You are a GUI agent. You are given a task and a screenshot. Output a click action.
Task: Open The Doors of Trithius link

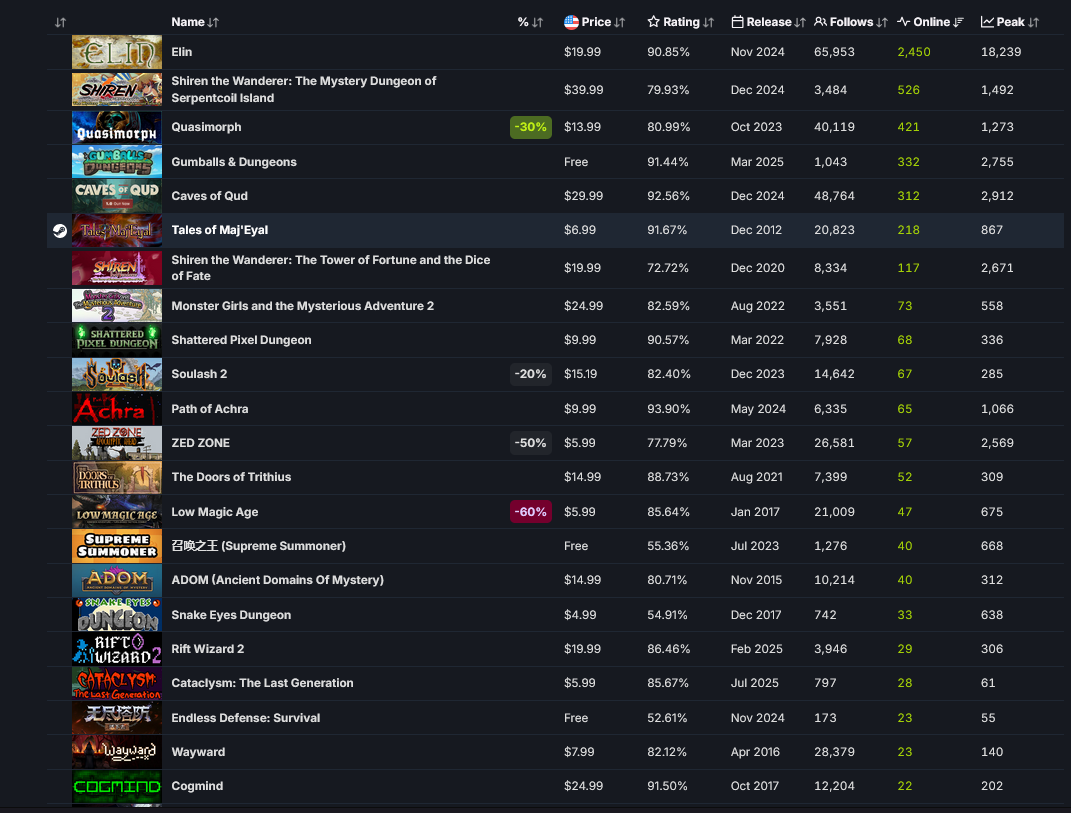click(231, 477)
